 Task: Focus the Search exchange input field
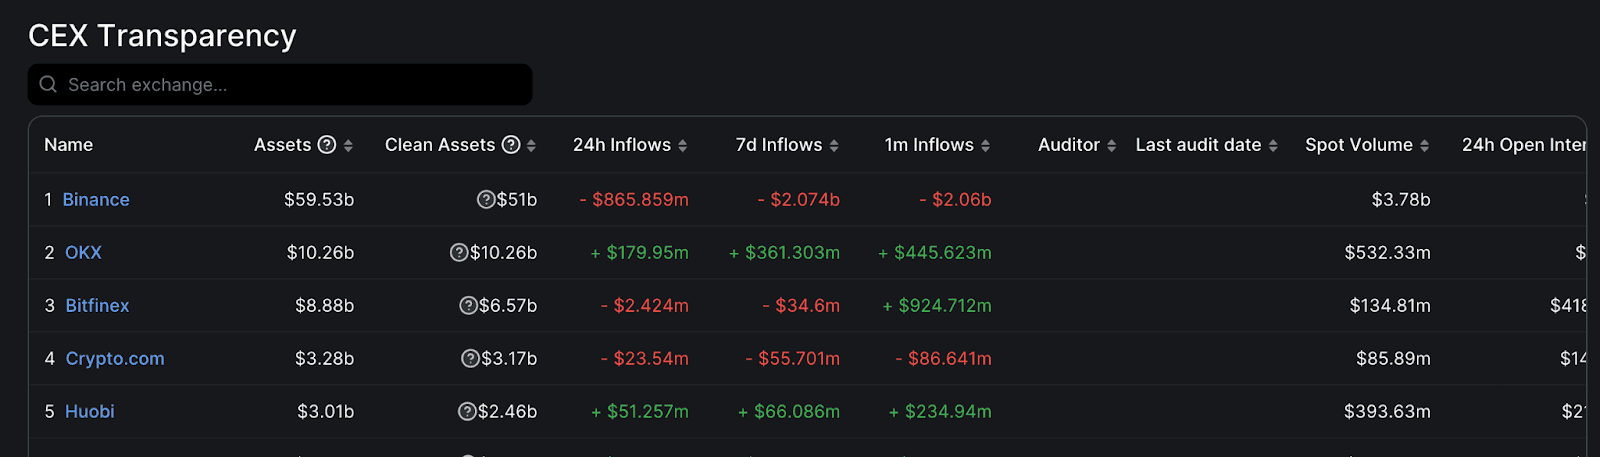tap(280, 84)
